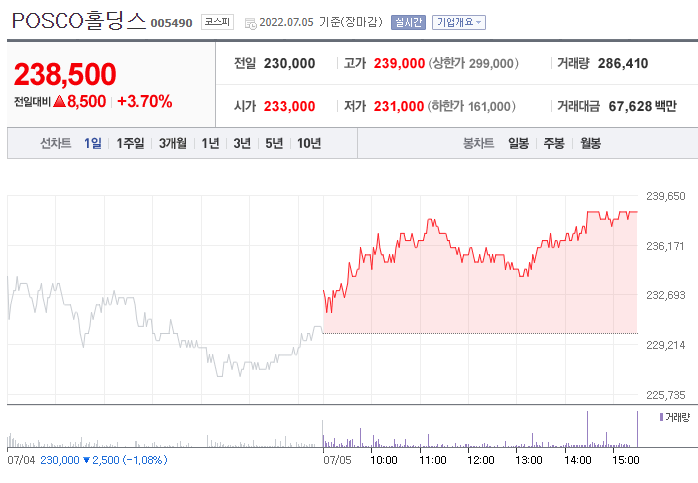This screenshot has height=483, width=698.
Task: Select the 3년 line chart tab
Action: [242, 143]
